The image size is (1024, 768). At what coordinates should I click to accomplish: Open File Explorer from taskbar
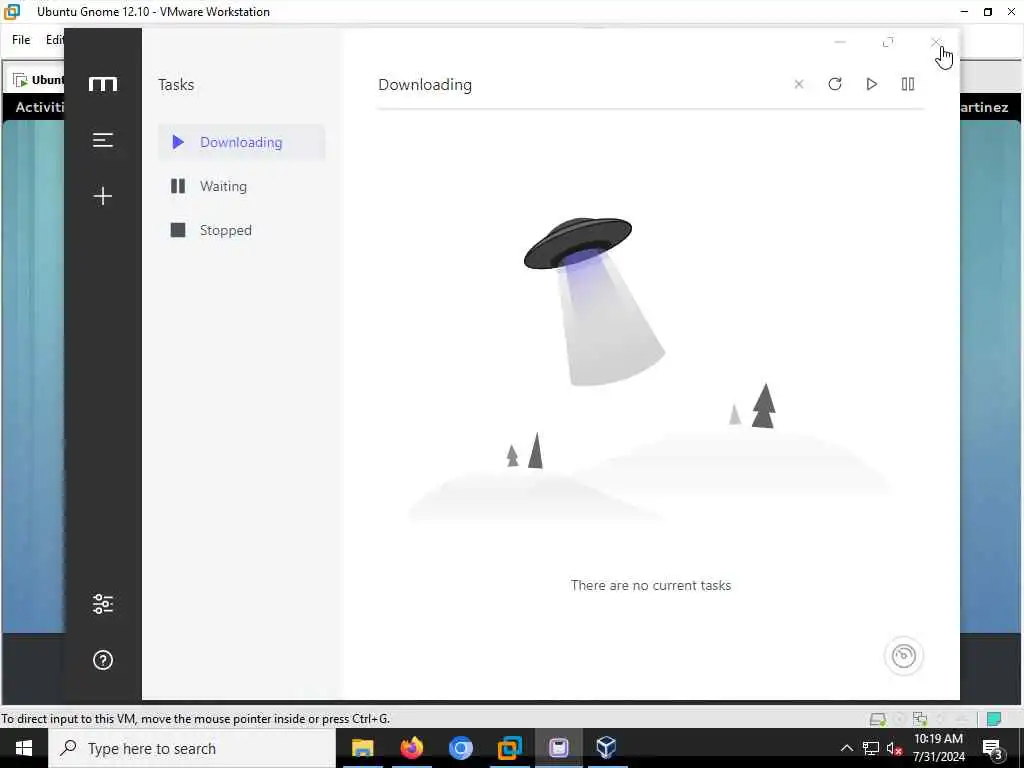click(x=362, y=748)
